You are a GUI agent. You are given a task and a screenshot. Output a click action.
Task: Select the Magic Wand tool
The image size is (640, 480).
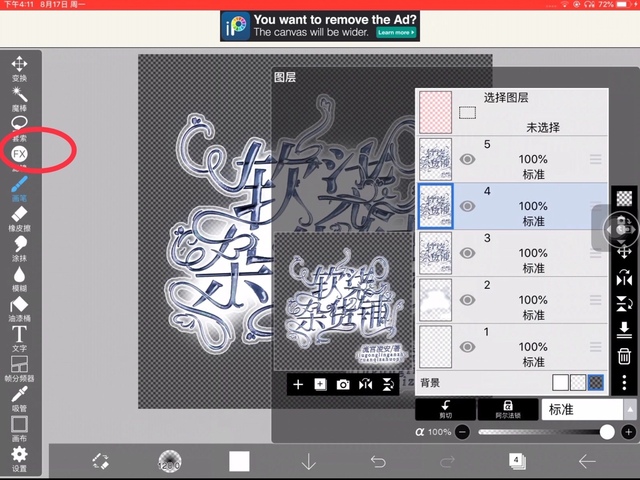(19, 95)
